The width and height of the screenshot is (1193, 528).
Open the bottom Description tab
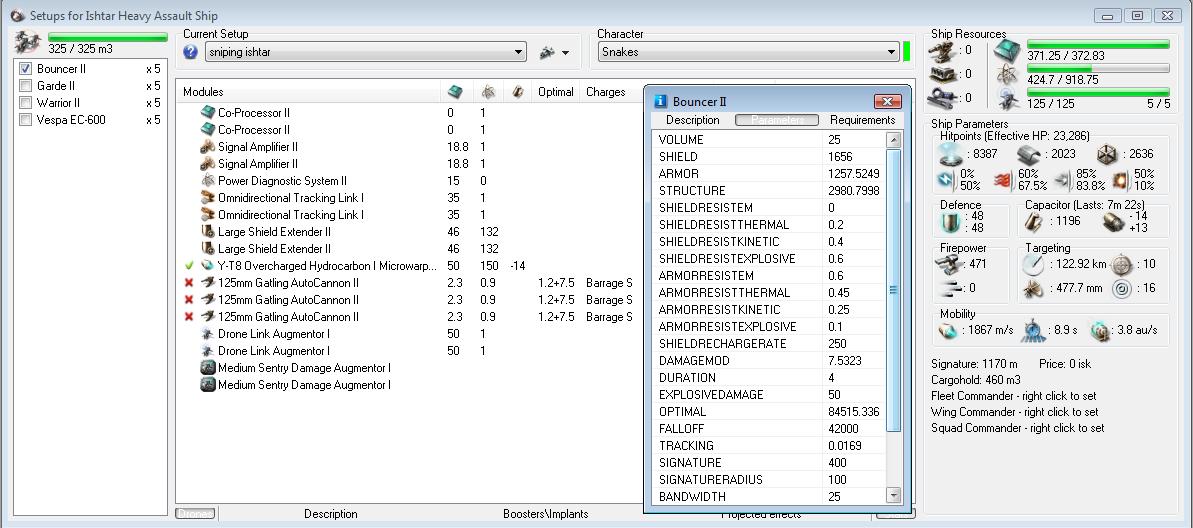[331, 514]
